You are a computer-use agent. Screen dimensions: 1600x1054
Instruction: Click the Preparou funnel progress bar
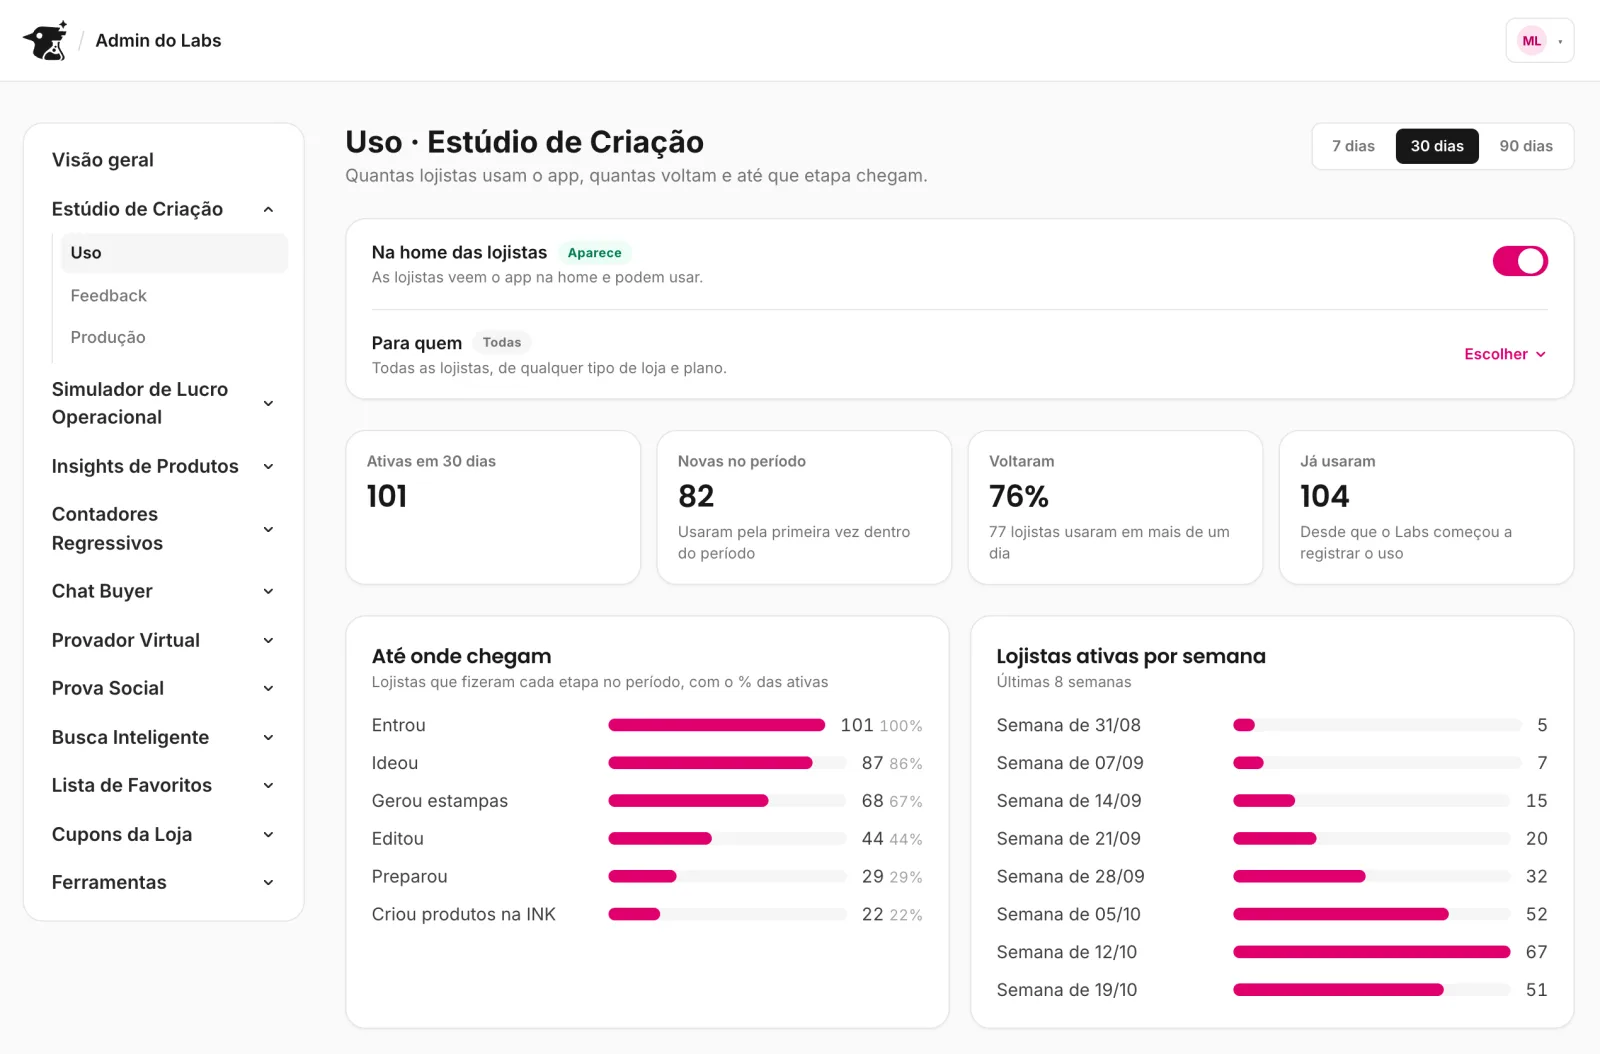pyautogui.click(x=727, y=877)
